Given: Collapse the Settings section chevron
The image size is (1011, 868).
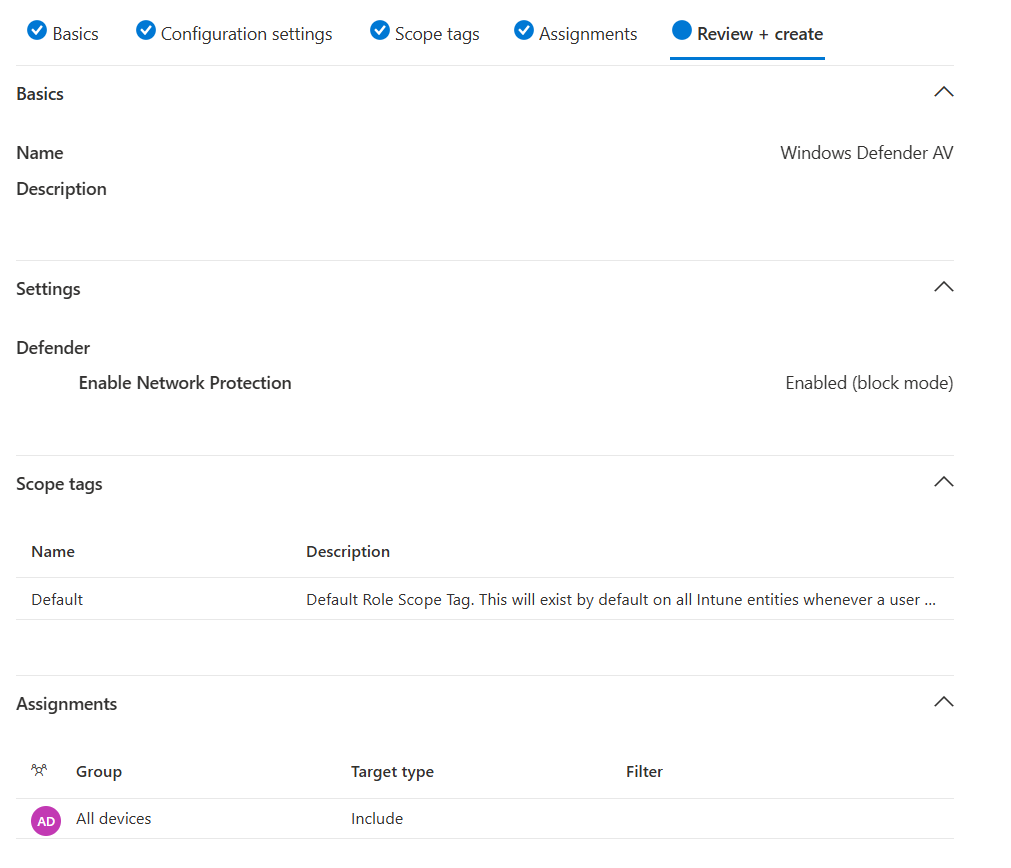Looking at the screenshot, I should pyautogui.click(x=942, y=287).
